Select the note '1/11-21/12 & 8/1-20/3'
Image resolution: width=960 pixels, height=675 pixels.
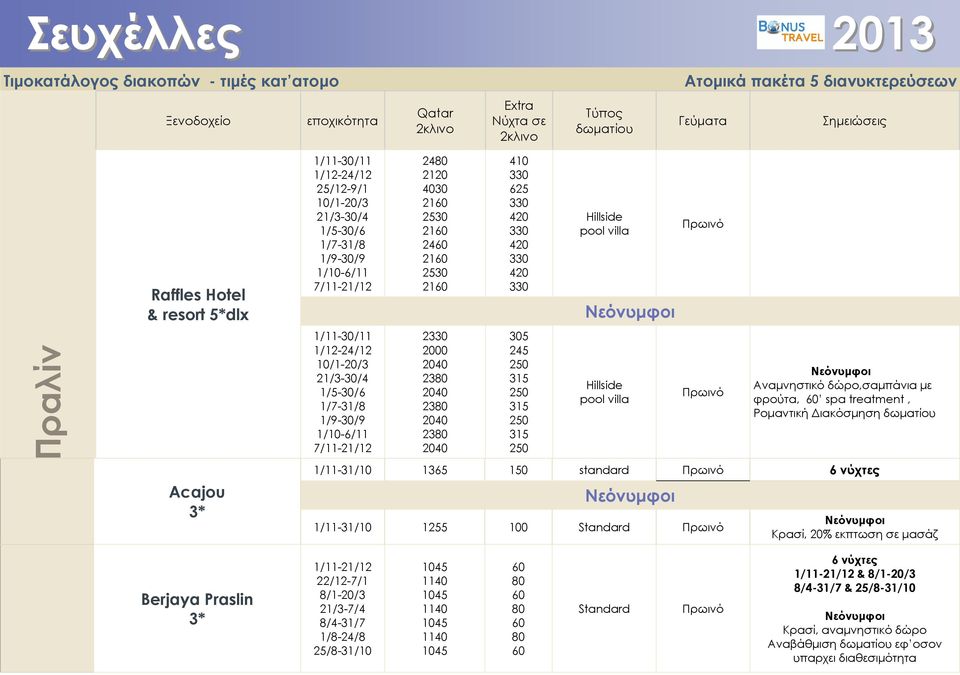pyautogui.click(x=855, y=574)
